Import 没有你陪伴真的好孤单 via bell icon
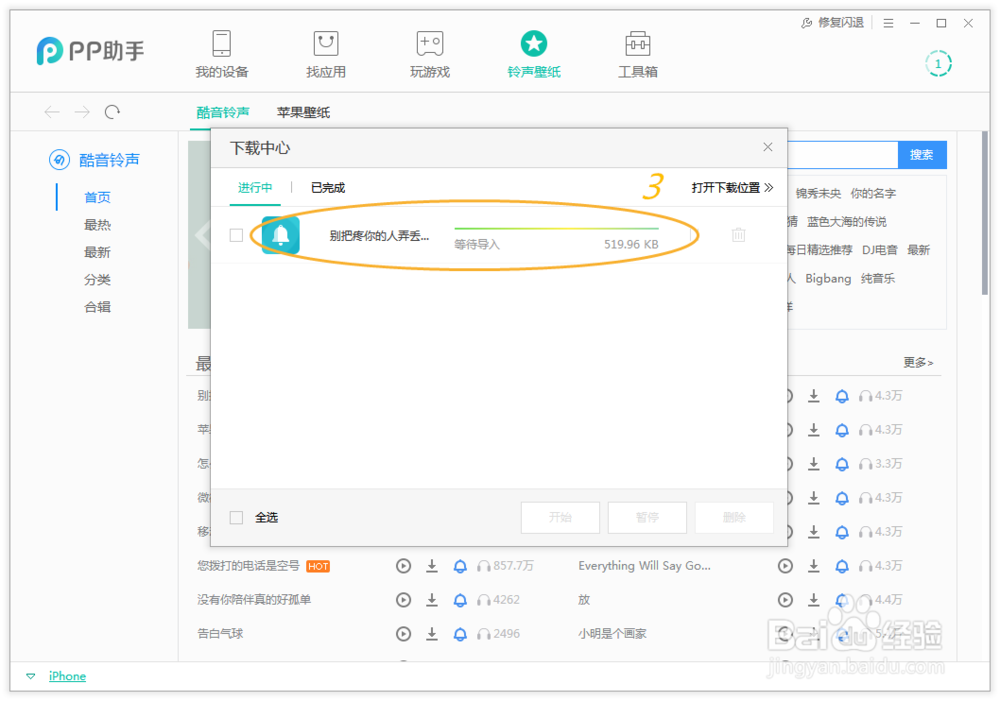This screenshot has width=1000, height=701. [x=460, y=600]
